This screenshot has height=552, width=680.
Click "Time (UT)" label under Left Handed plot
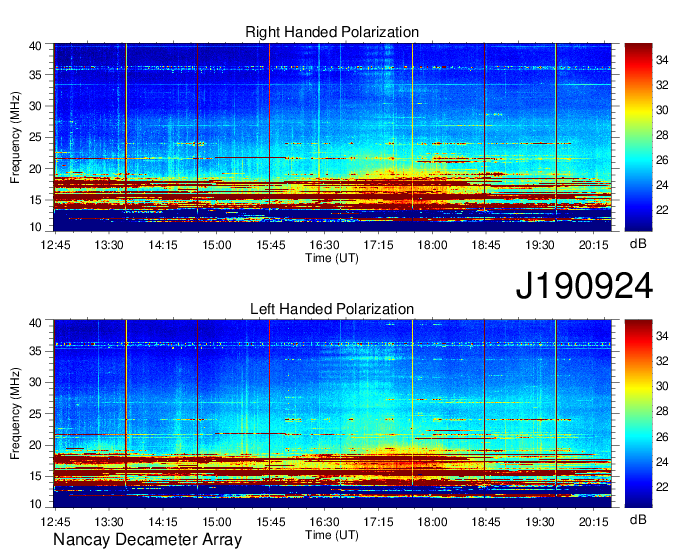point(332,535)
